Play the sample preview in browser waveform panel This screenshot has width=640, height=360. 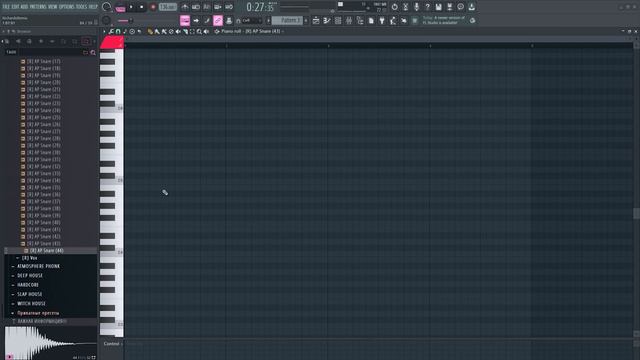[9, 356]
